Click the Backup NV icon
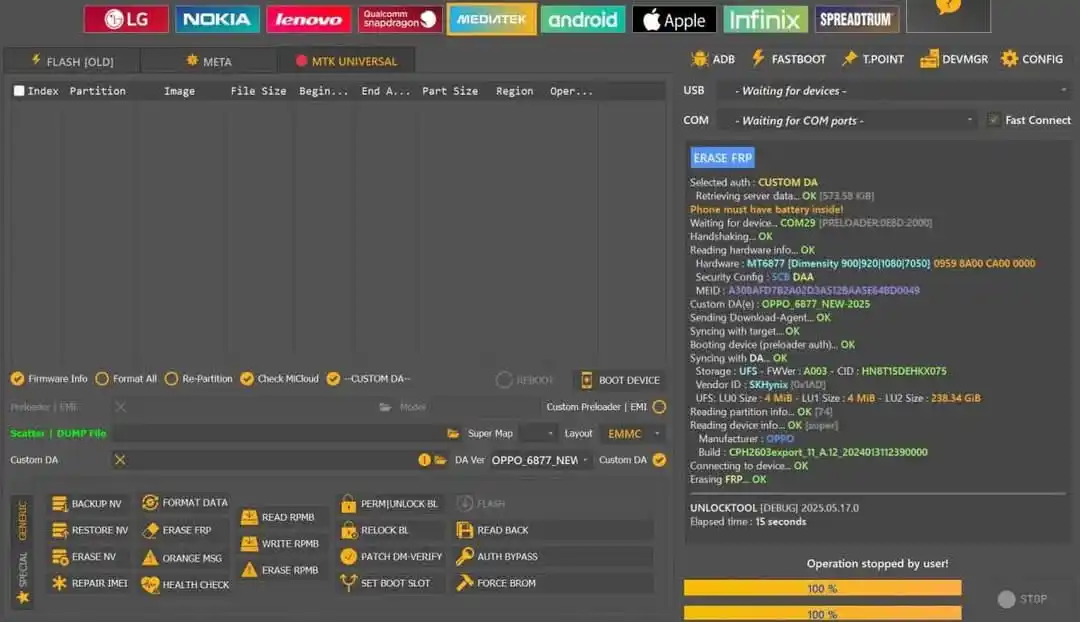This screenshot has width=1080, height=622. click(x=59, y=504)
